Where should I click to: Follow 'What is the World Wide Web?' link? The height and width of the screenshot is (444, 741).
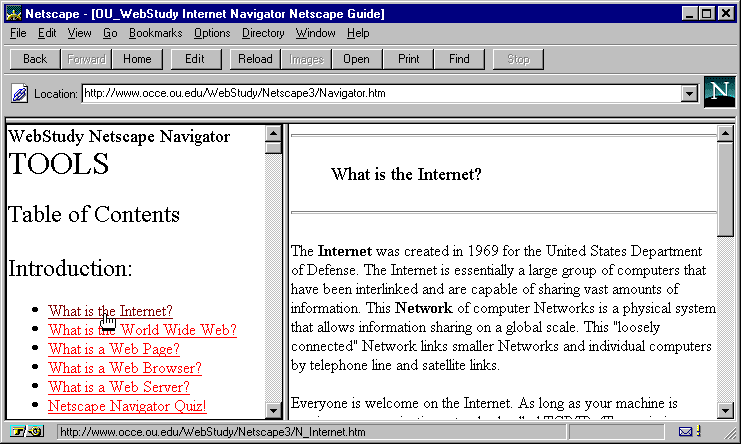(142, 330)
